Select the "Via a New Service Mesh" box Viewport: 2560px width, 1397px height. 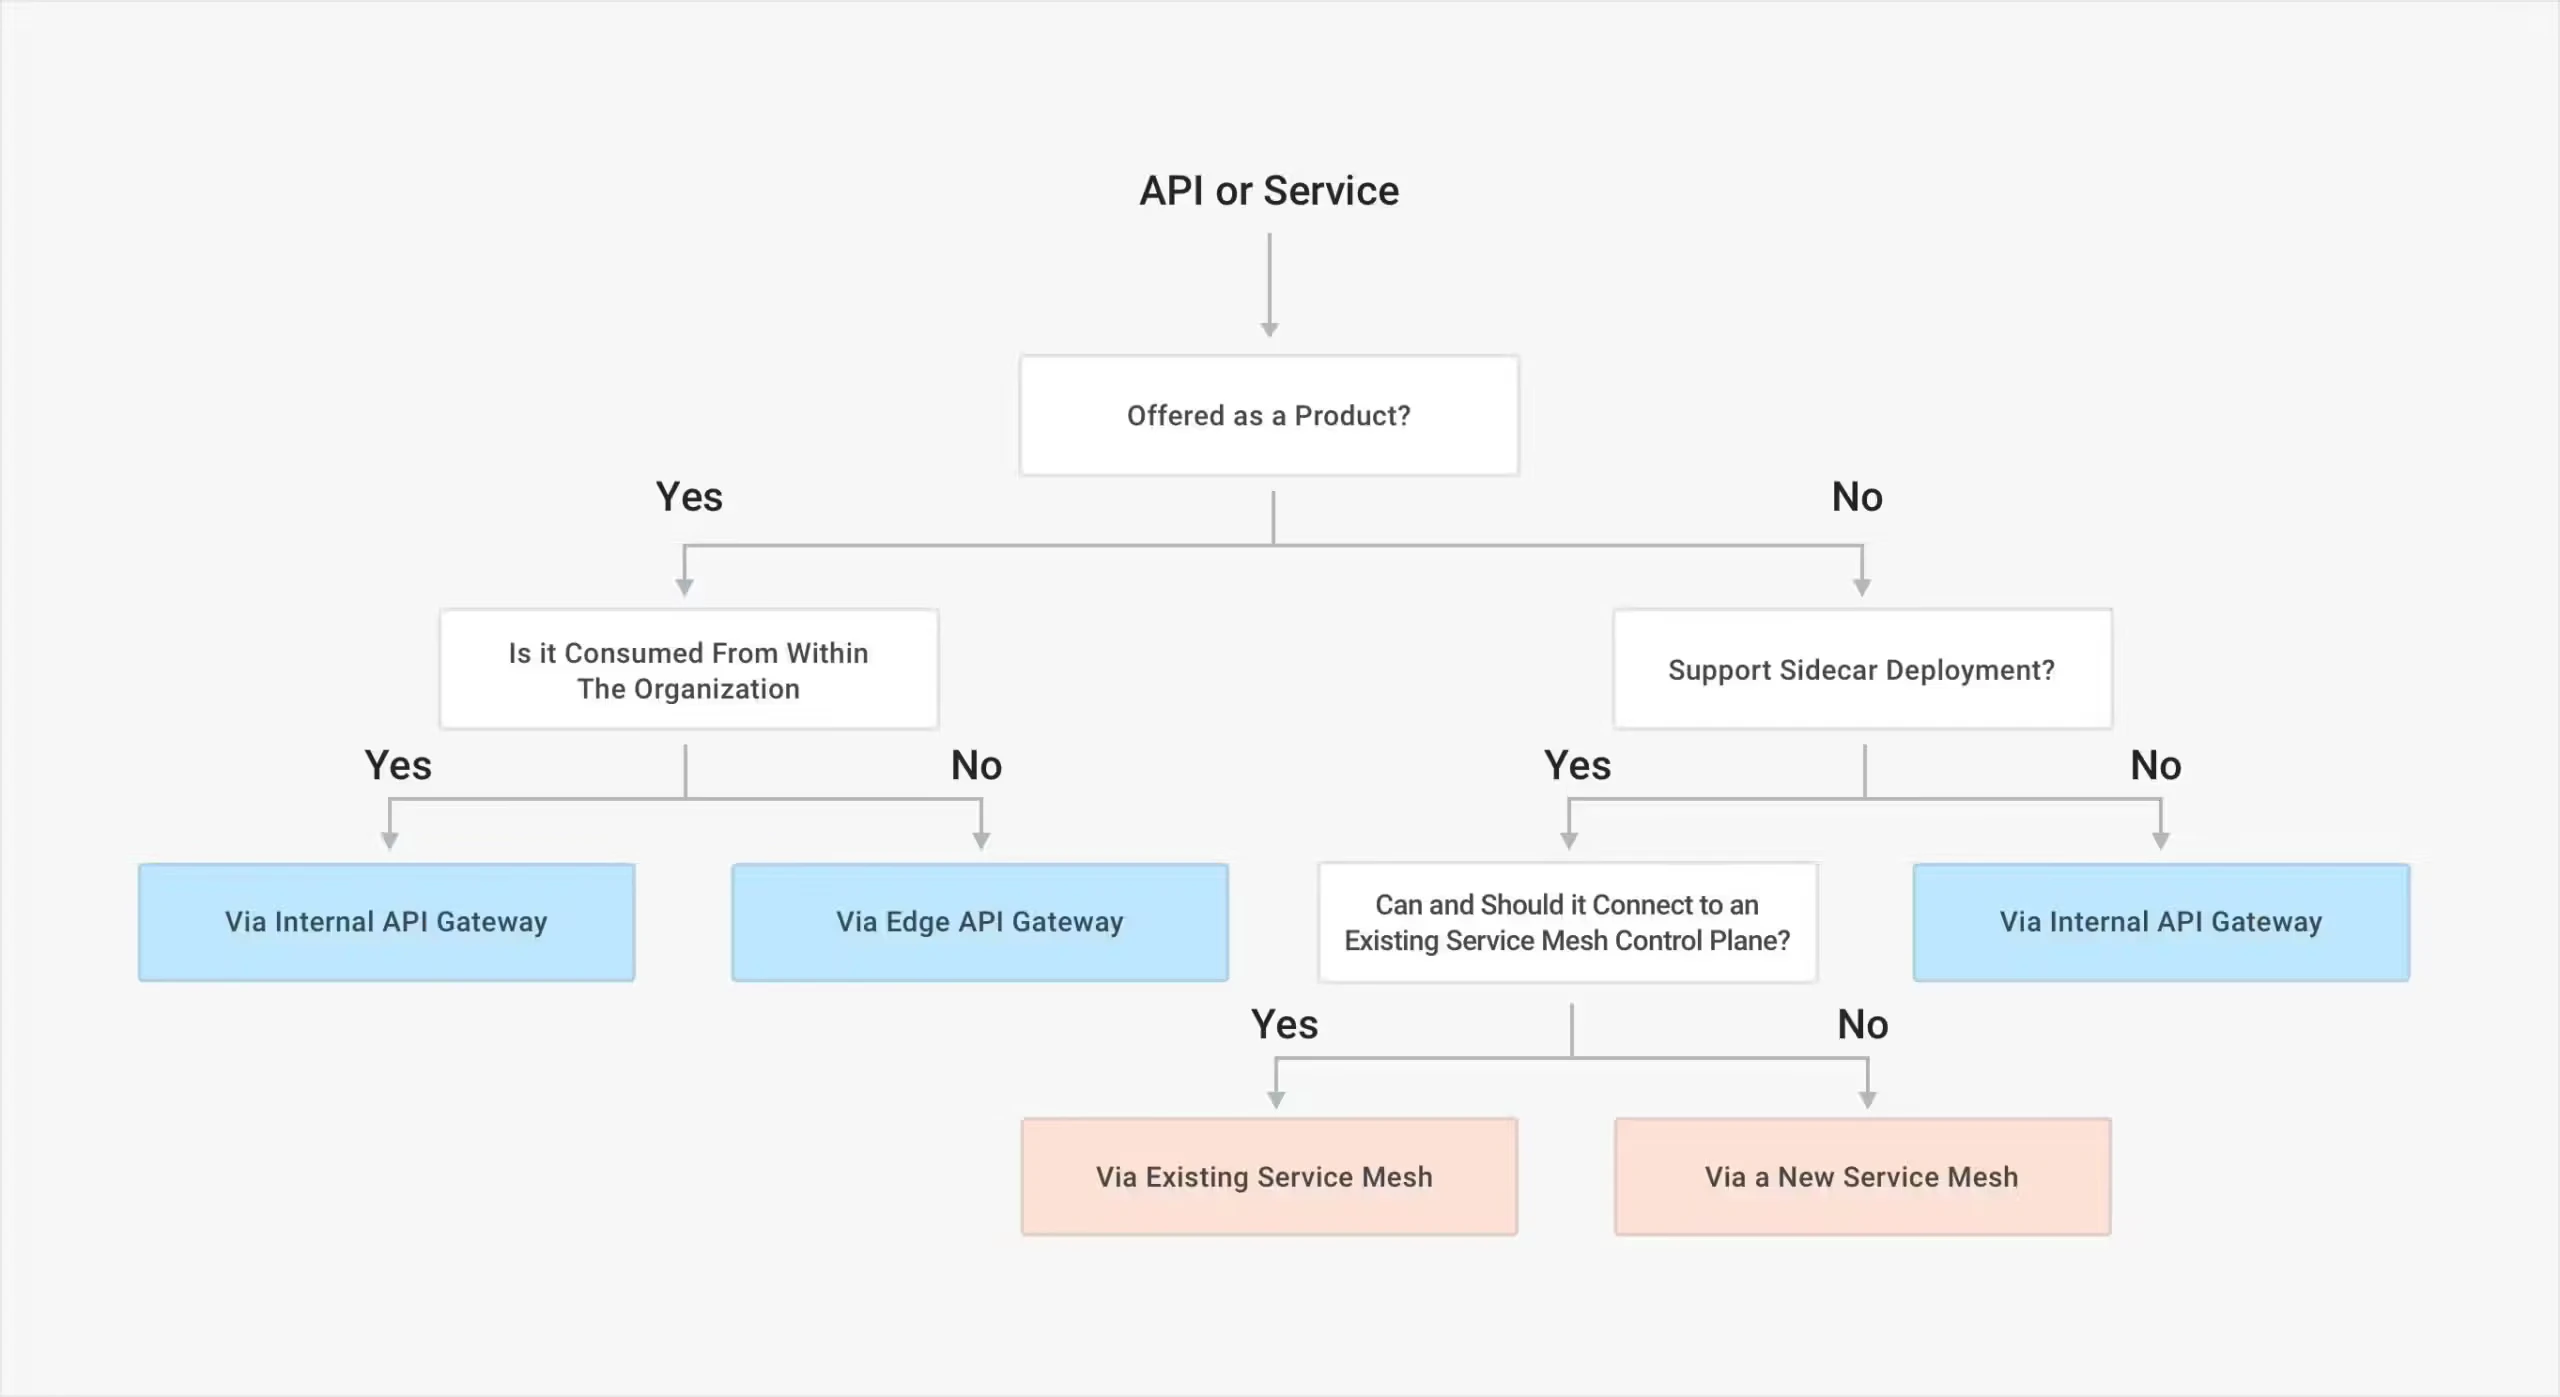click(1862, 1177)
